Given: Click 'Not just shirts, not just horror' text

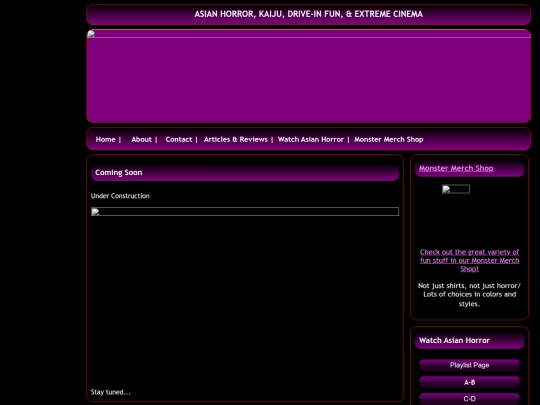Looking at the screenshot, I should click(469, 295).
